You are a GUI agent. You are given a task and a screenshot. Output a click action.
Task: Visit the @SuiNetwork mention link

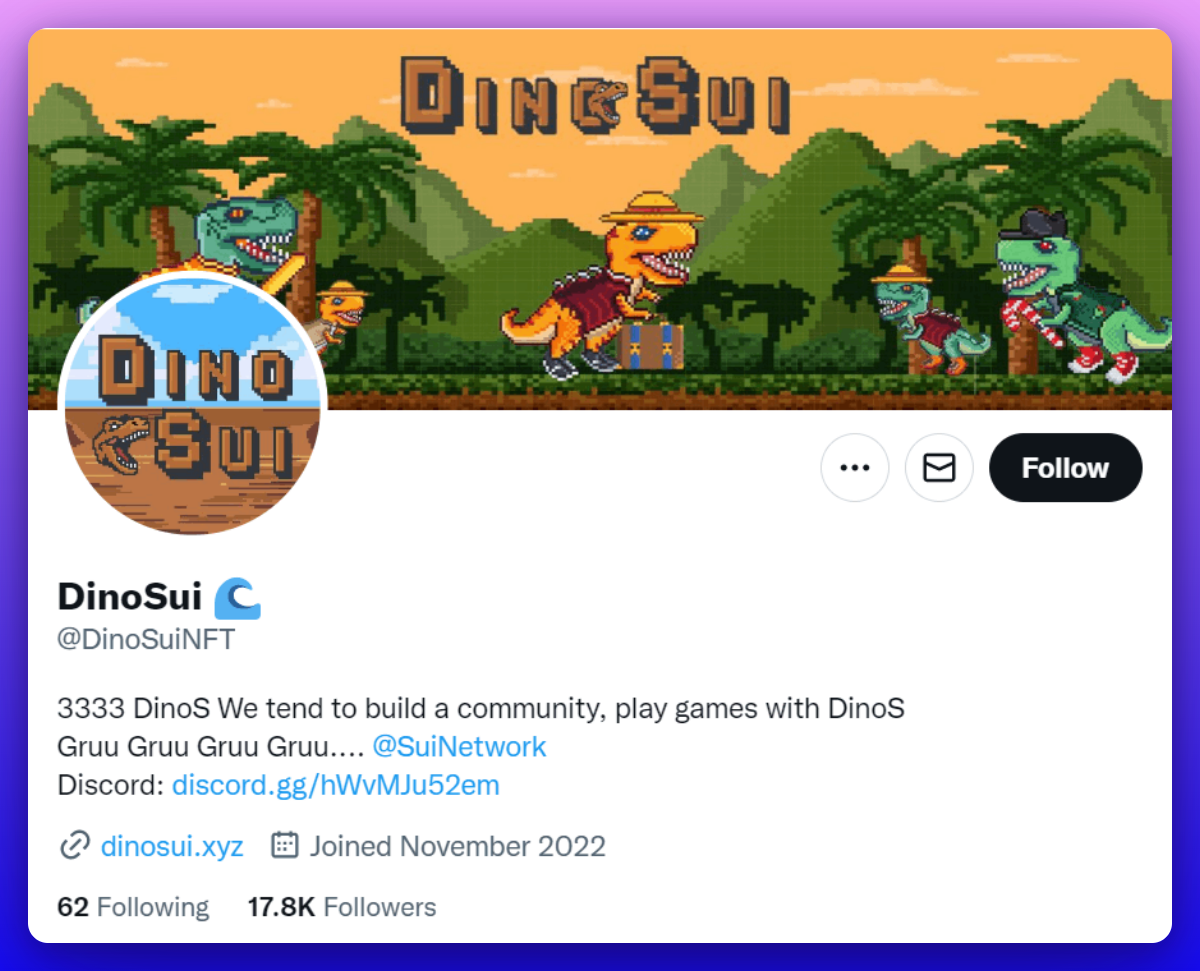[x=459, y=747]
